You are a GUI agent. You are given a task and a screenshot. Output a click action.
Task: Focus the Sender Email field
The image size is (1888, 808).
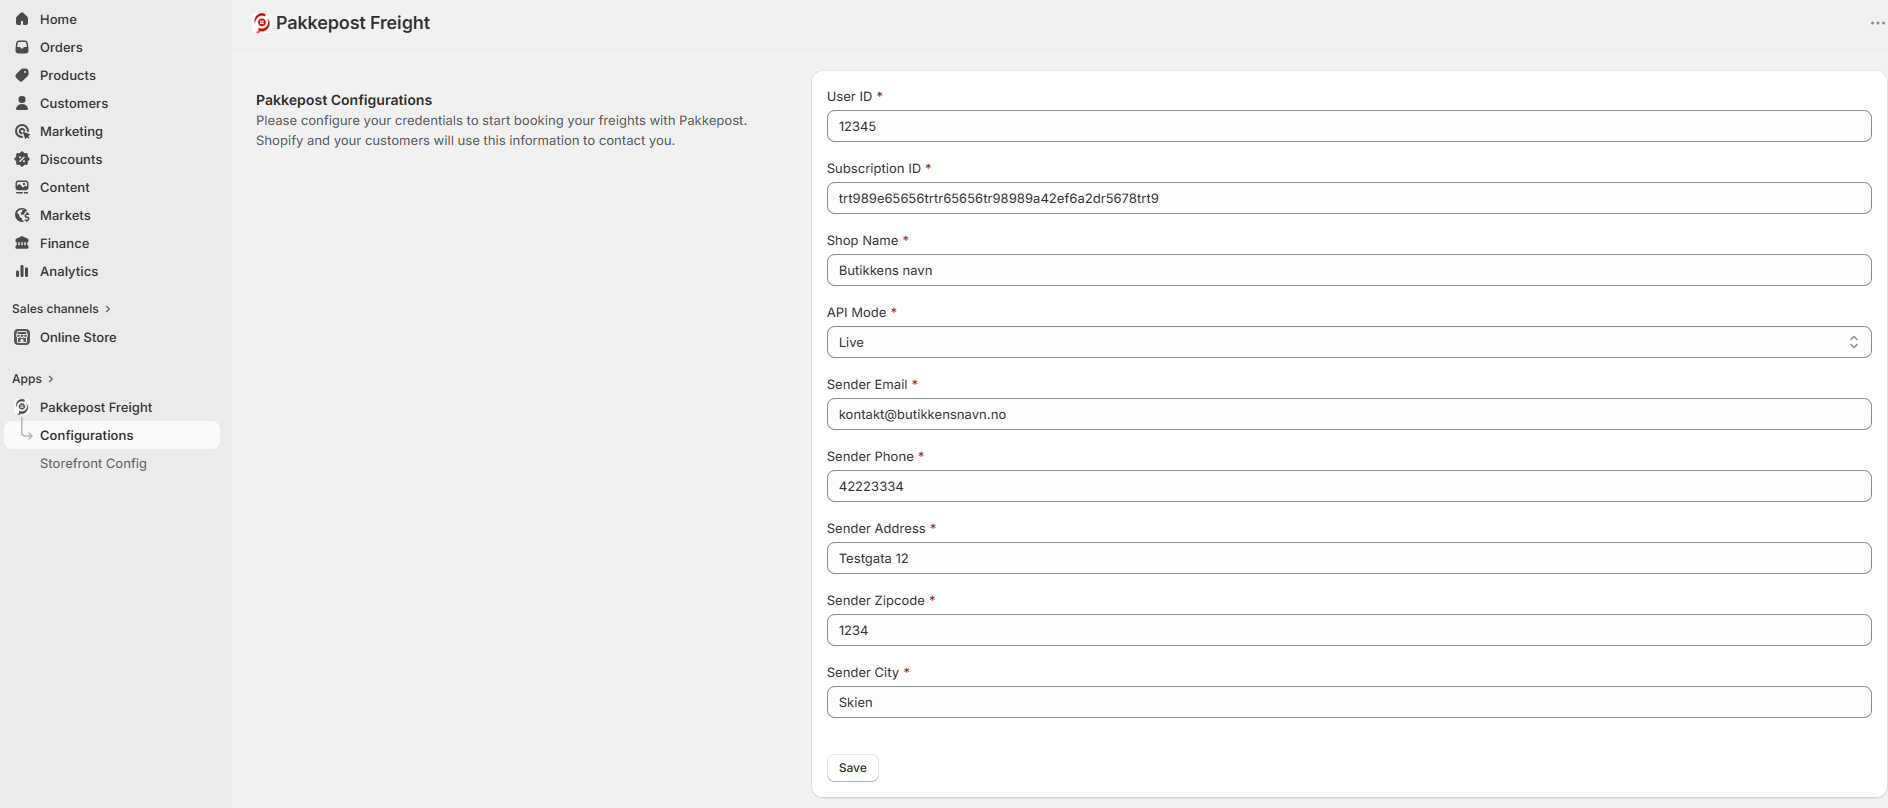point(1349,414)
